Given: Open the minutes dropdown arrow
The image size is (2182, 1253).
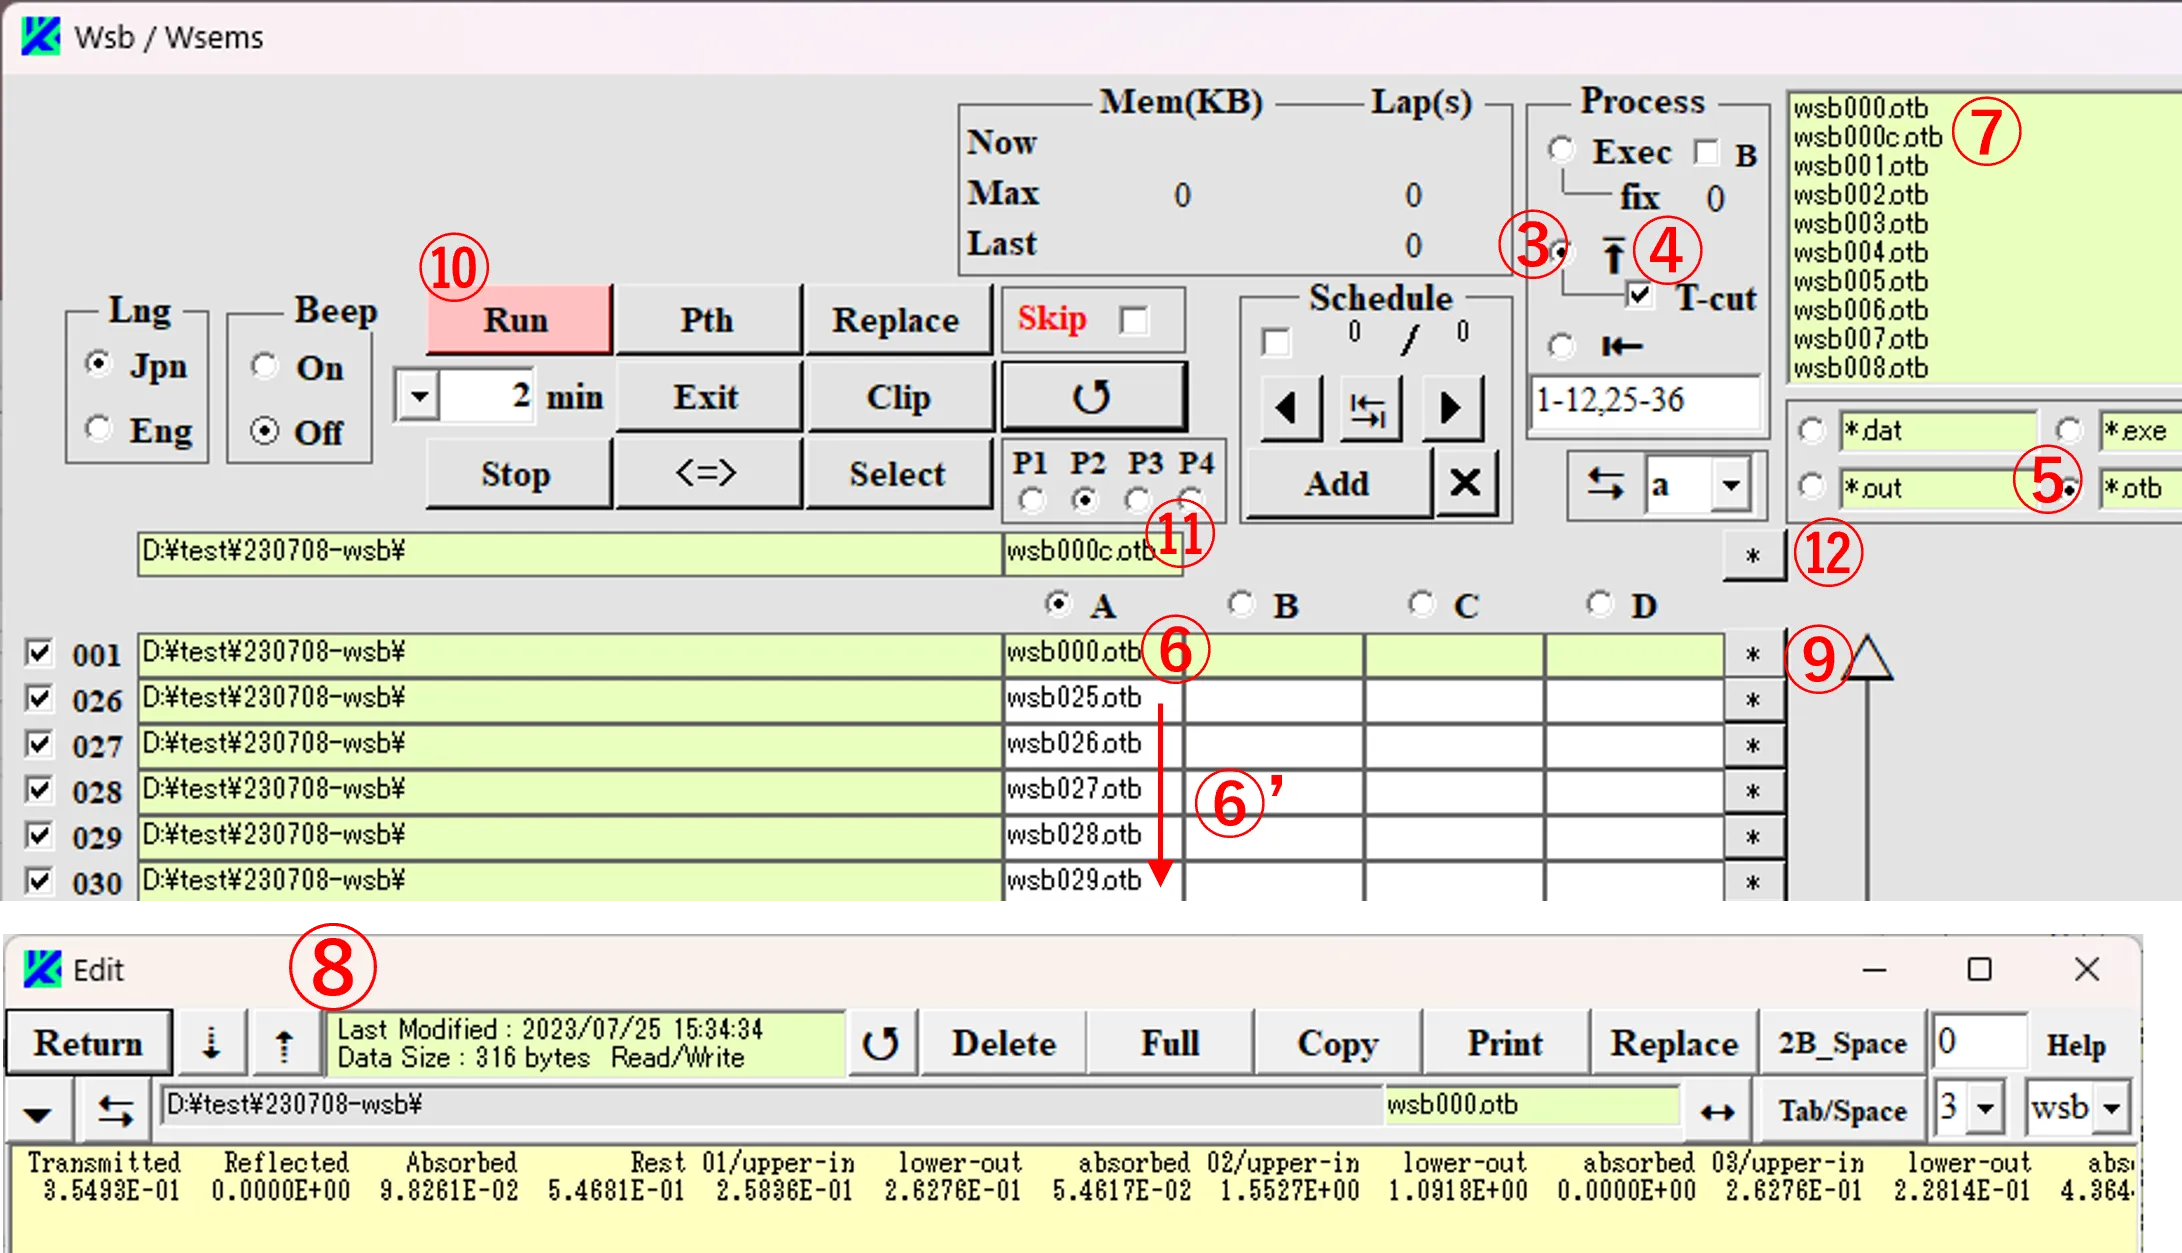Looking at the screenshot, I should [419, 397].
